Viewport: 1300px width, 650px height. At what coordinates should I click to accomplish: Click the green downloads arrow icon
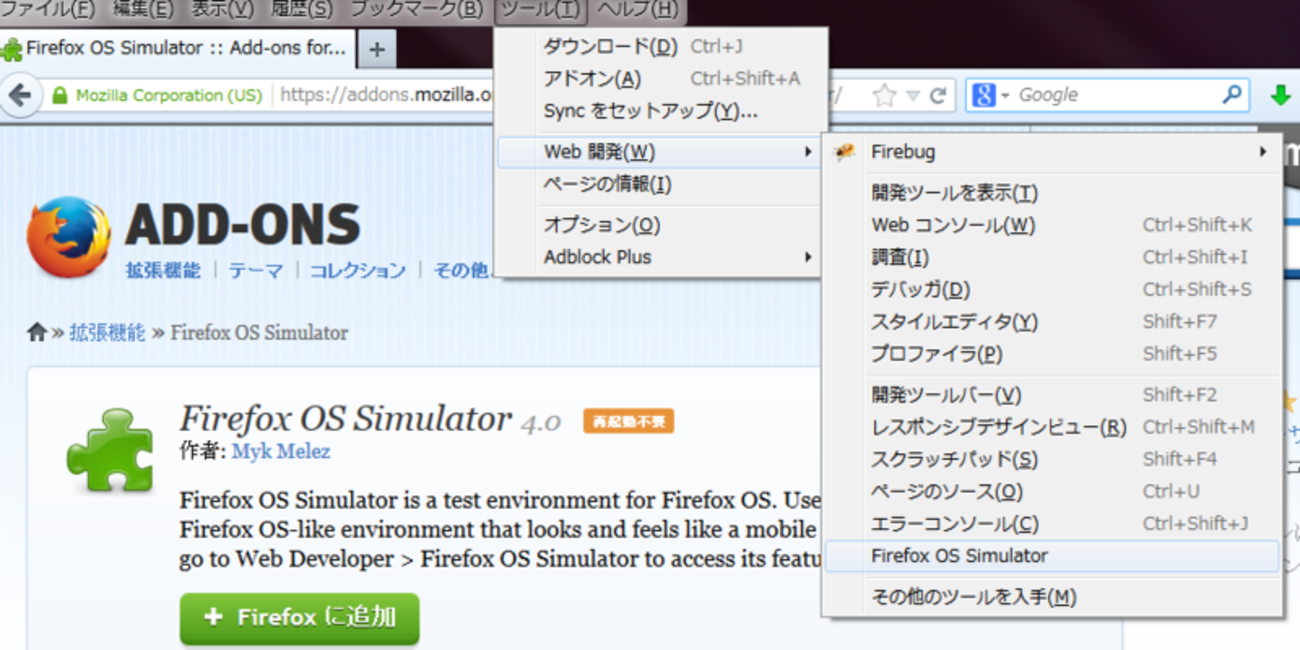click(x=1280, y=96)
